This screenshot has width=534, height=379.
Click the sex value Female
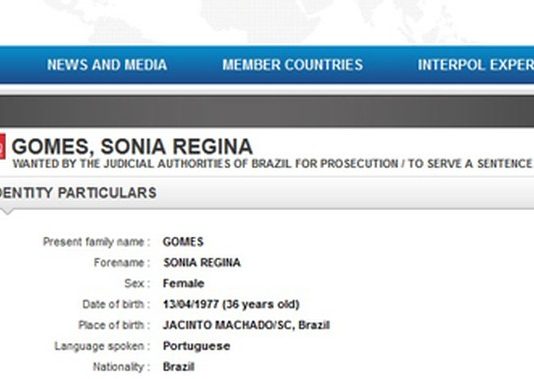[184, 283]
